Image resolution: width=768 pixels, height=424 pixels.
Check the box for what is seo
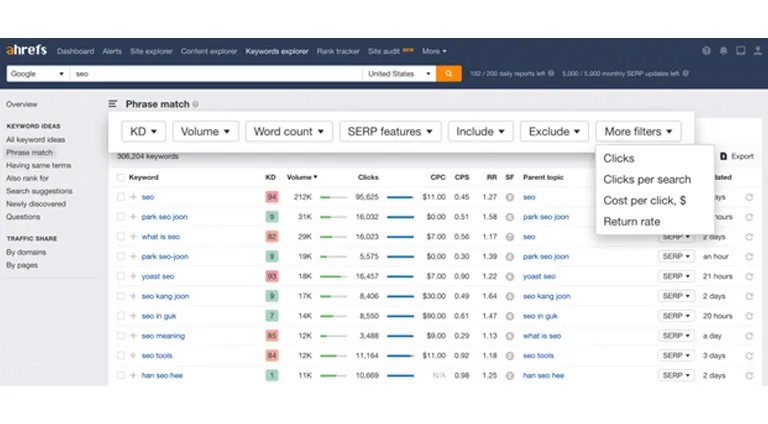click(x=120, y=236)
